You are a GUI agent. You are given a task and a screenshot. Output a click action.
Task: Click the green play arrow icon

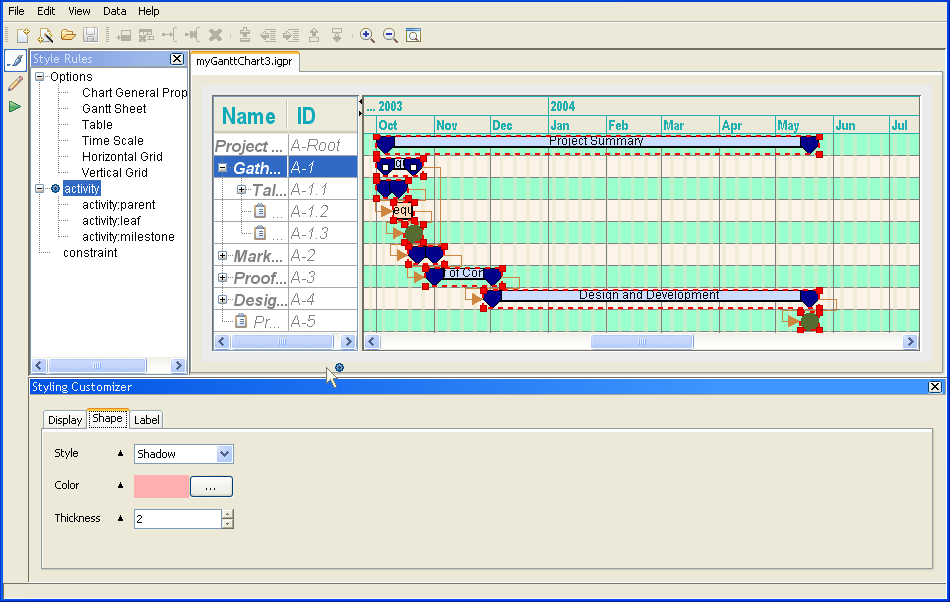point(15,106)
